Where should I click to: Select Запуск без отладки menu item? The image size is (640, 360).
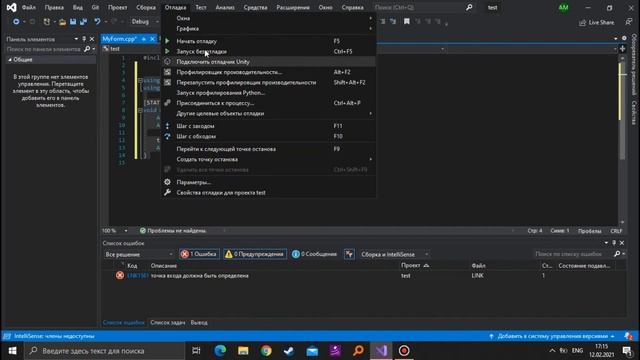[269, 51]
